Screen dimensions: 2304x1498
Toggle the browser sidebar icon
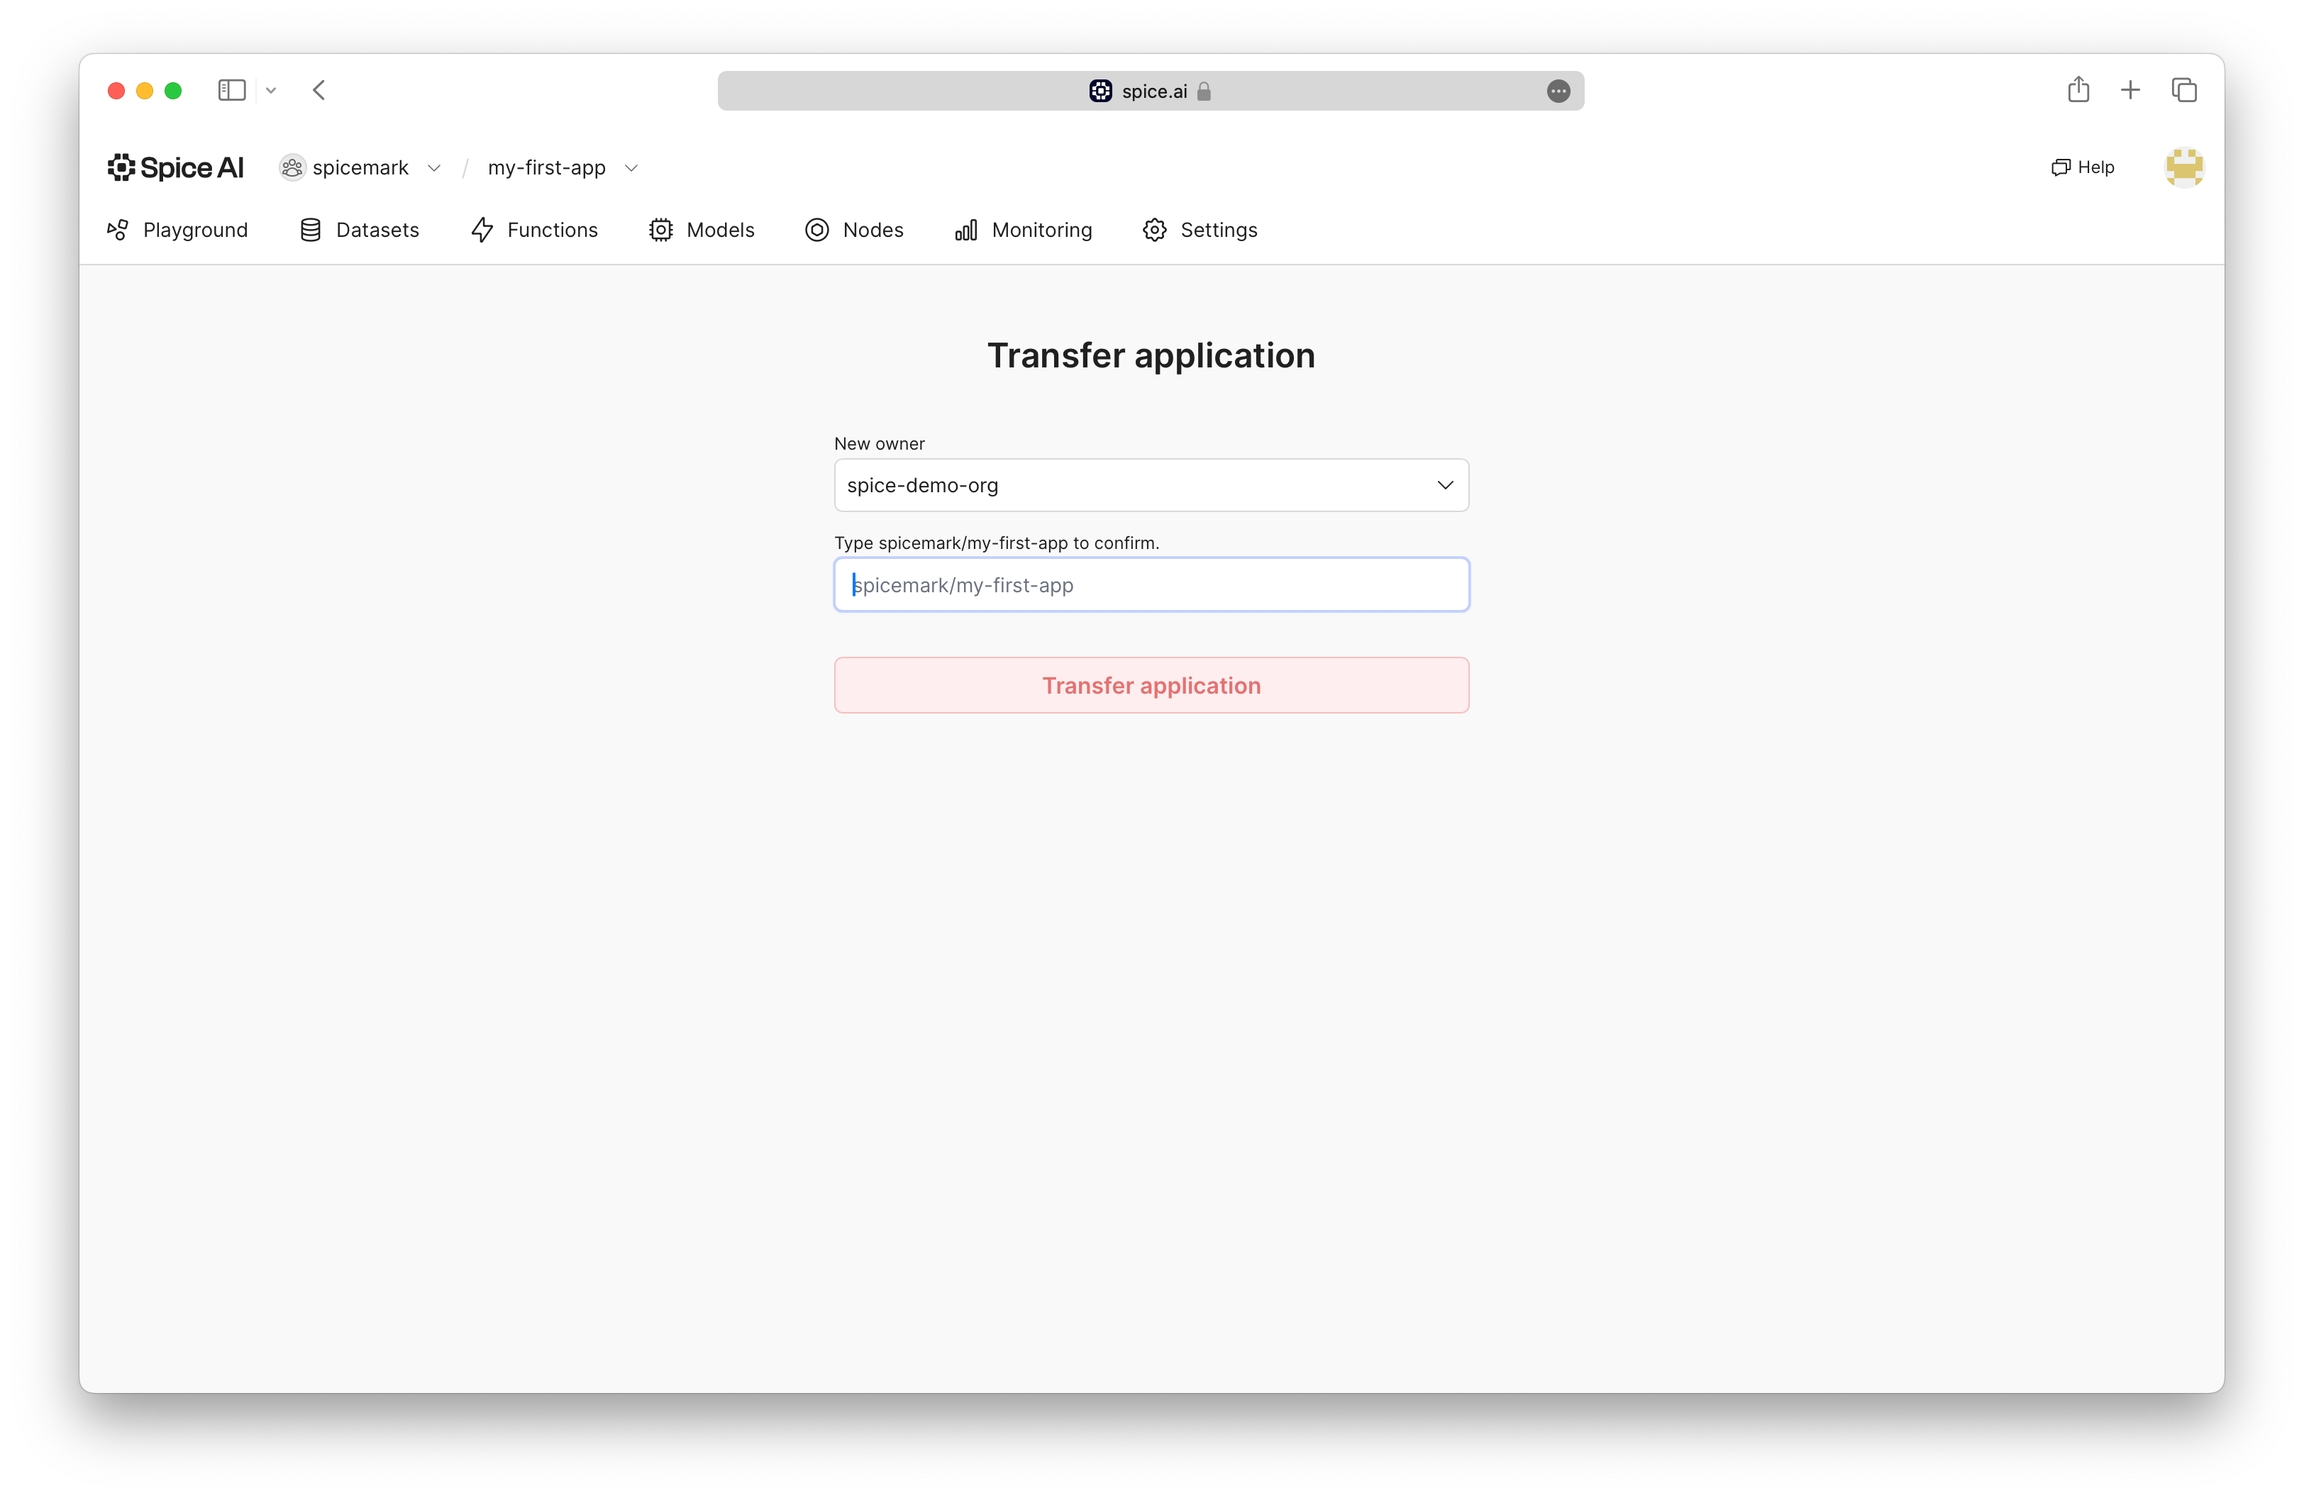tap(231, 90)
